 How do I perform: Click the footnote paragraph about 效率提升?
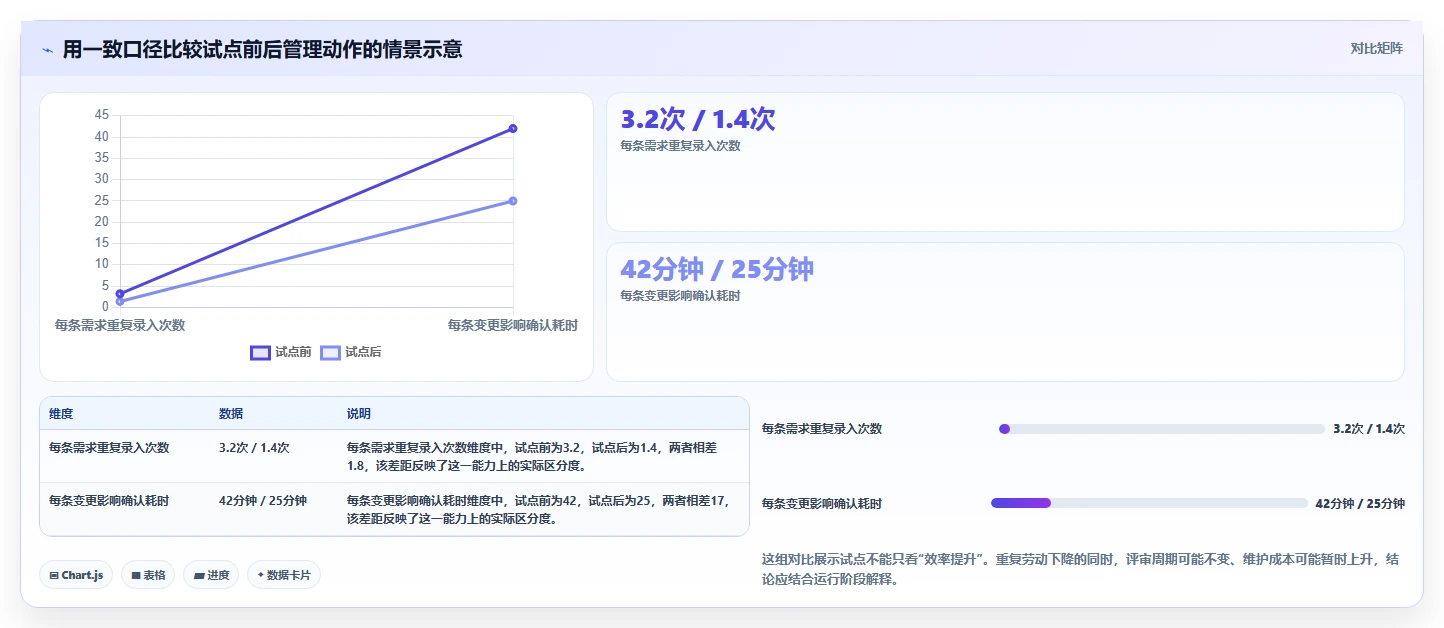(1080, 569)
